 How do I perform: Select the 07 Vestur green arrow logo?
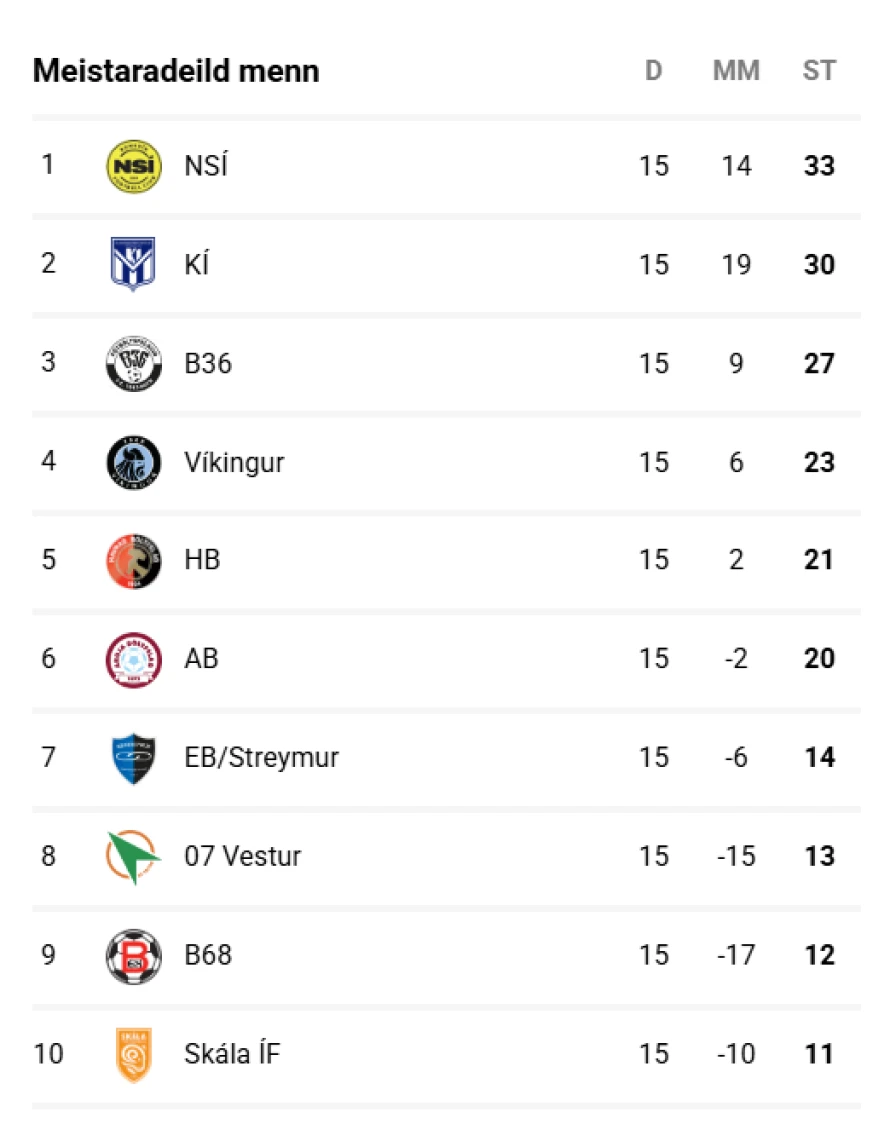tap(133, 857)
